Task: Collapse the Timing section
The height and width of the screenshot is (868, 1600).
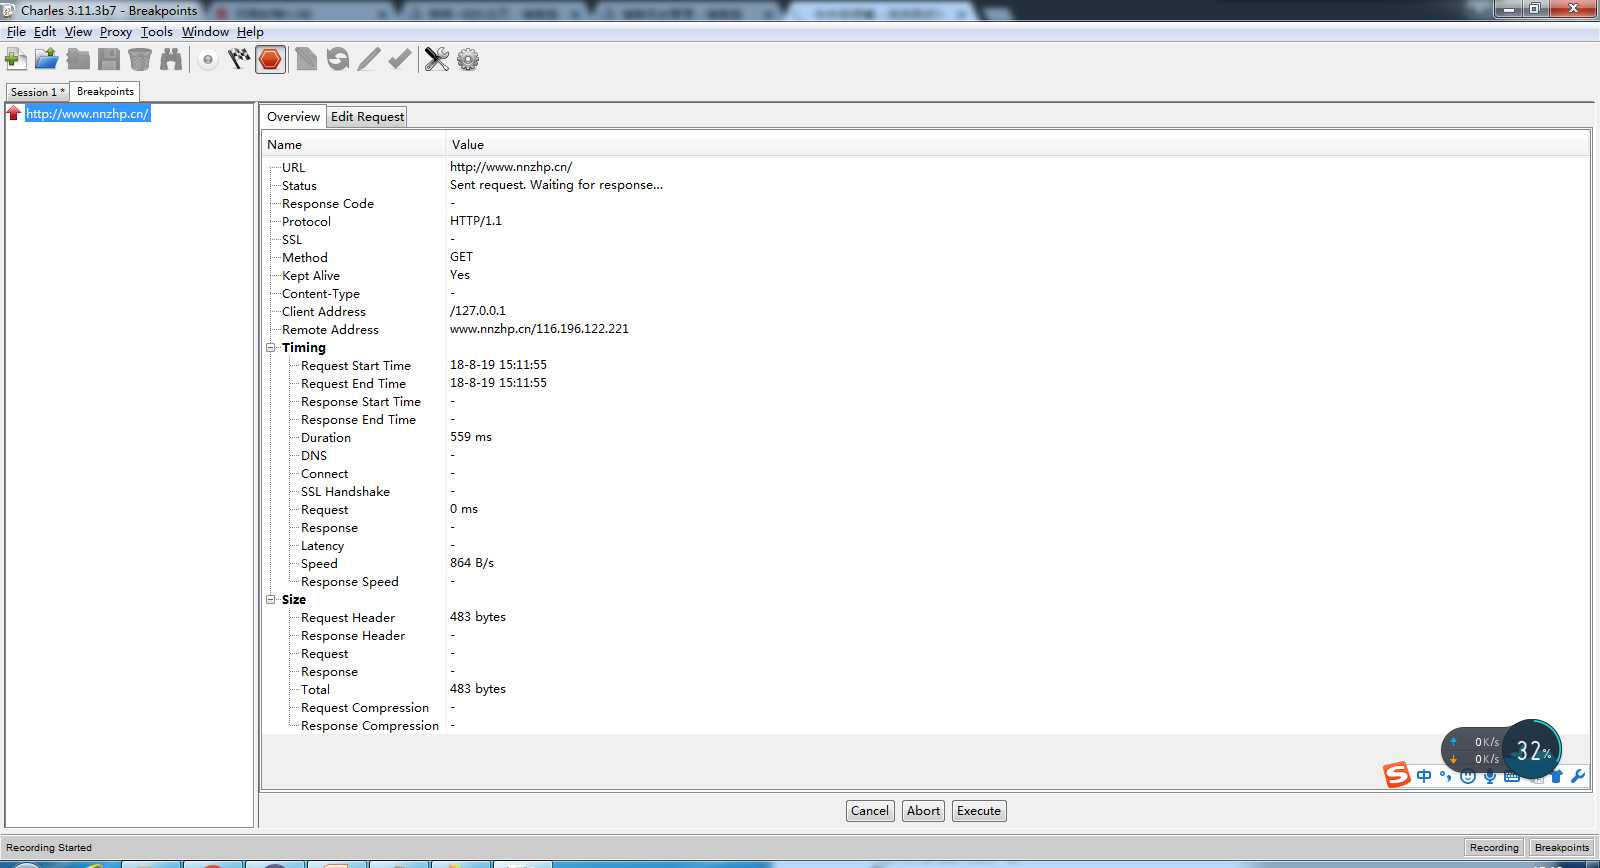Action: pos(271,347)
